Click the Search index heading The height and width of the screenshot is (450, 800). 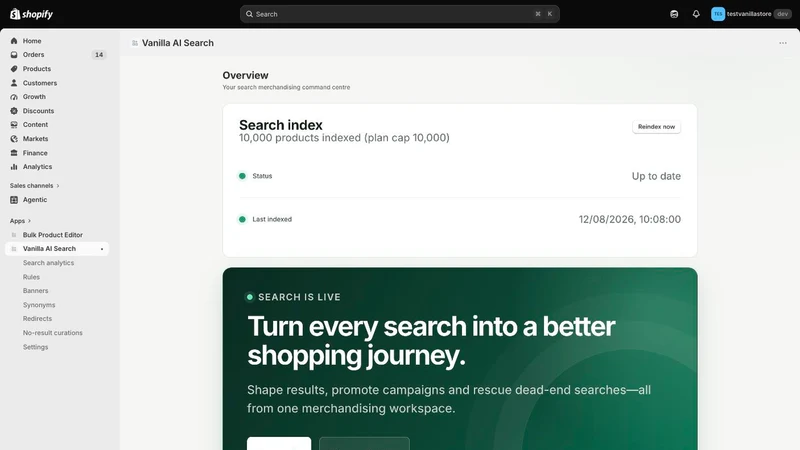tap(281, 125)
